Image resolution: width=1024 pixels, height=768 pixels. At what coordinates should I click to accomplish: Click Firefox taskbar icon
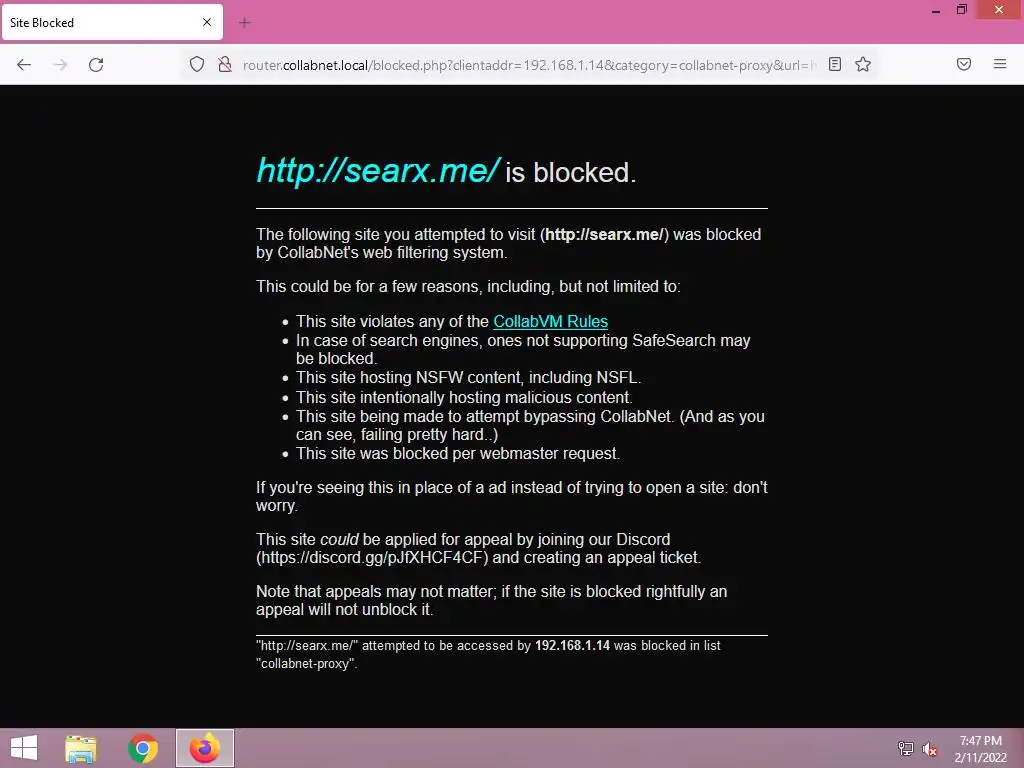(204, 748)
